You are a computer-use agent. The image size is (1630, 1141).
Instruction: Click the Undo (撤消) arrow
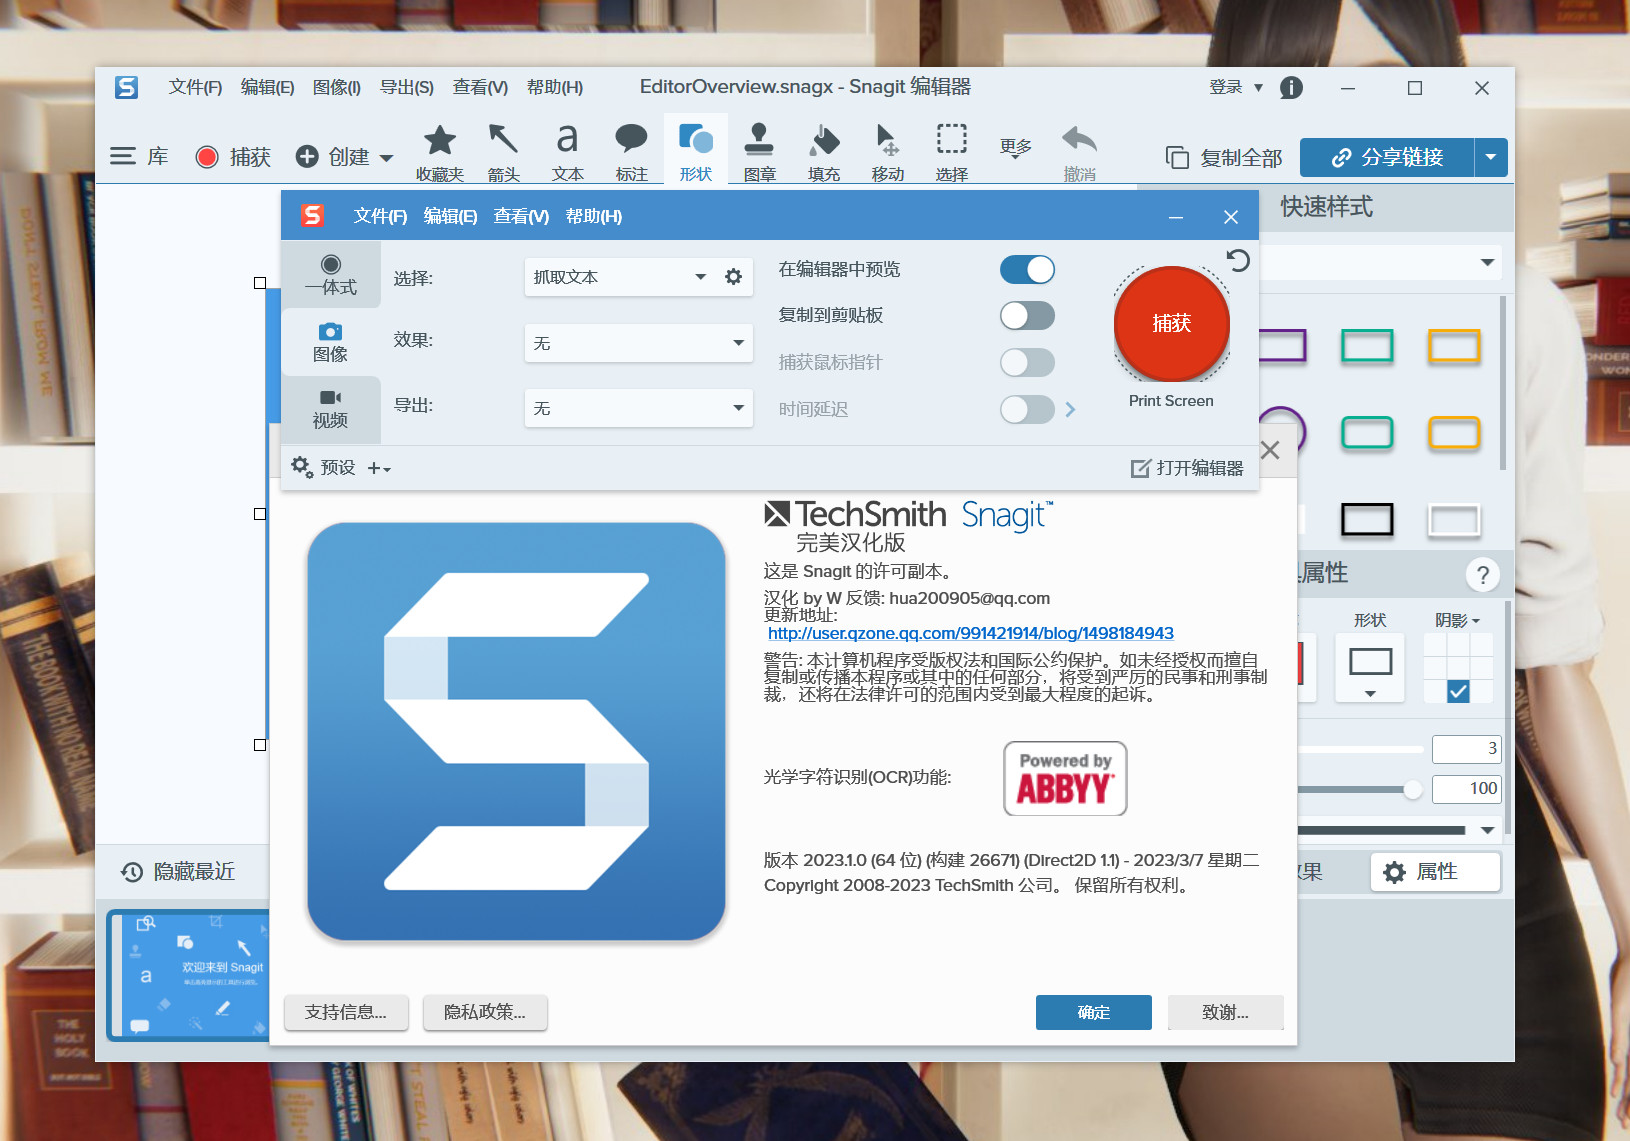pos(1079,153)
